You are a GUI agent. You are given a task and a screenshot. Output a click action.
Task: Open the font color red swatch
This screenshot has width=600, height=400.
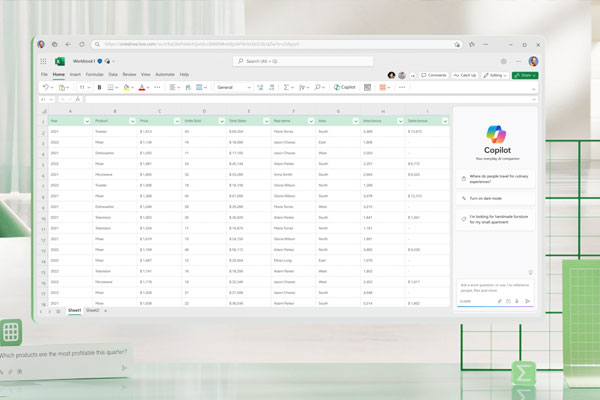(x=142, y=87)
